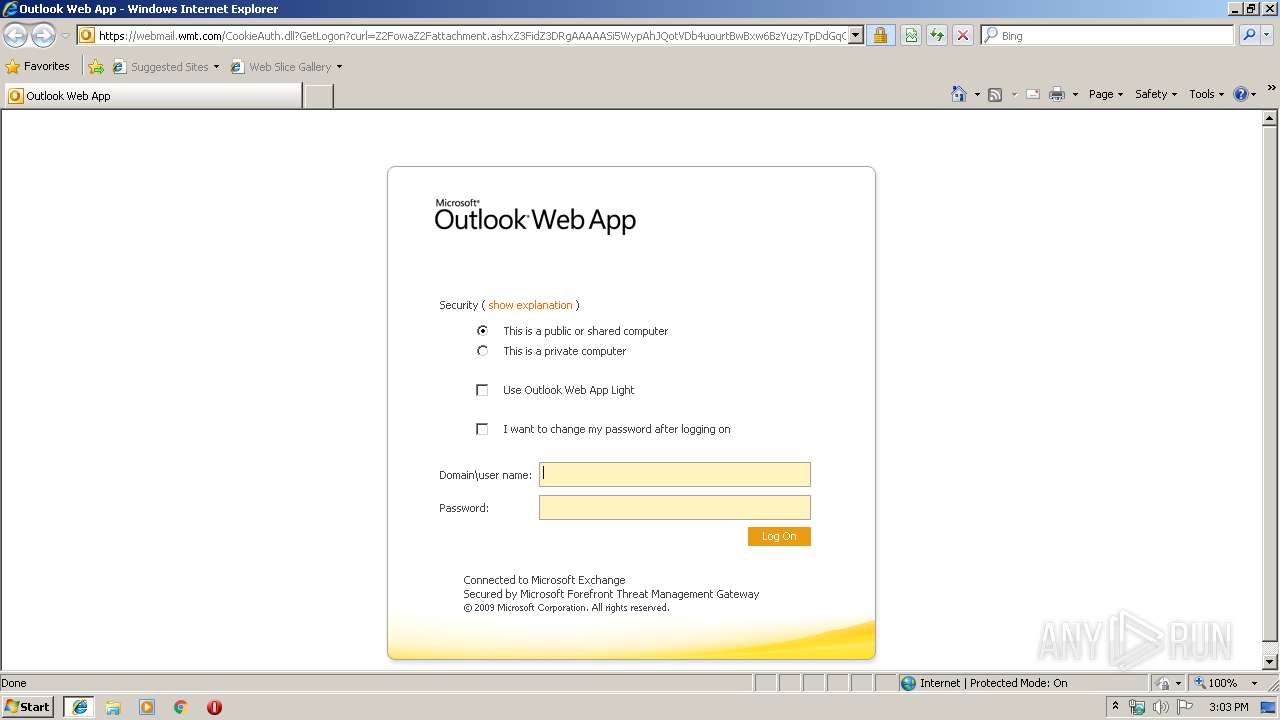The image size is (1280, 720).
Task: Open Recent Pages dropdown arrow
Action: pyautogui.click(x=65, y=36)
